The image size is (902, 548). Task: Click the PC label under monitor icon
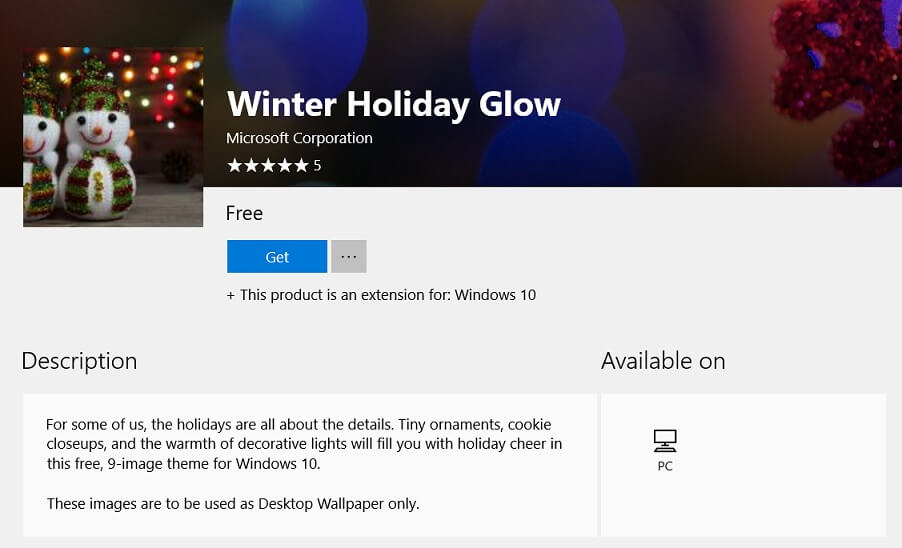click(x=665, y=466)
